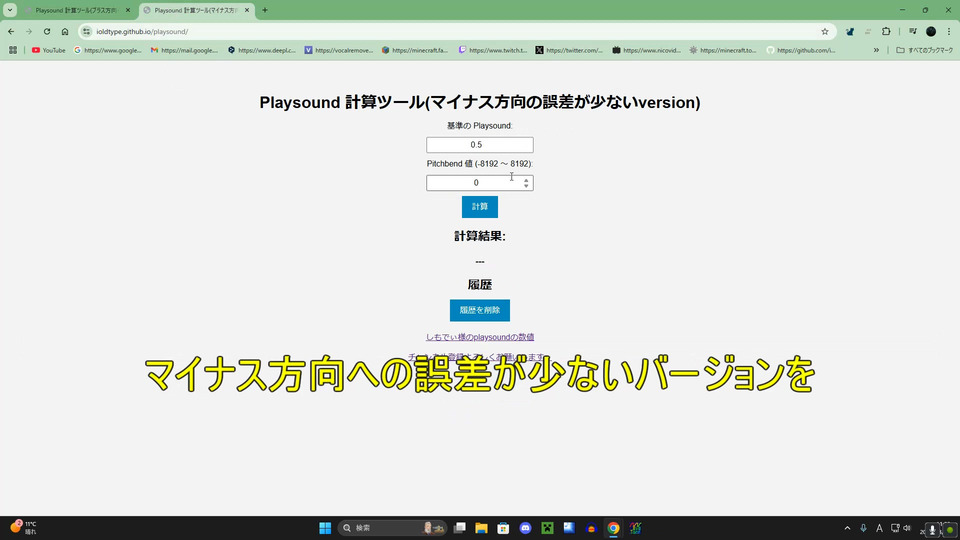Close the first Playsound tab
The width and height of the screenshot is (960, 540).
tap(128, 10)
